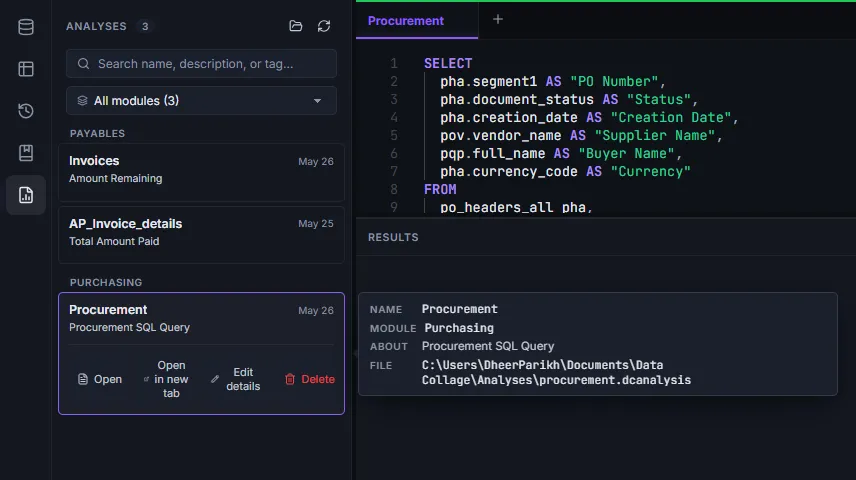
Task: Click the analyses count badge 3
Action: [x=145, y=26]
